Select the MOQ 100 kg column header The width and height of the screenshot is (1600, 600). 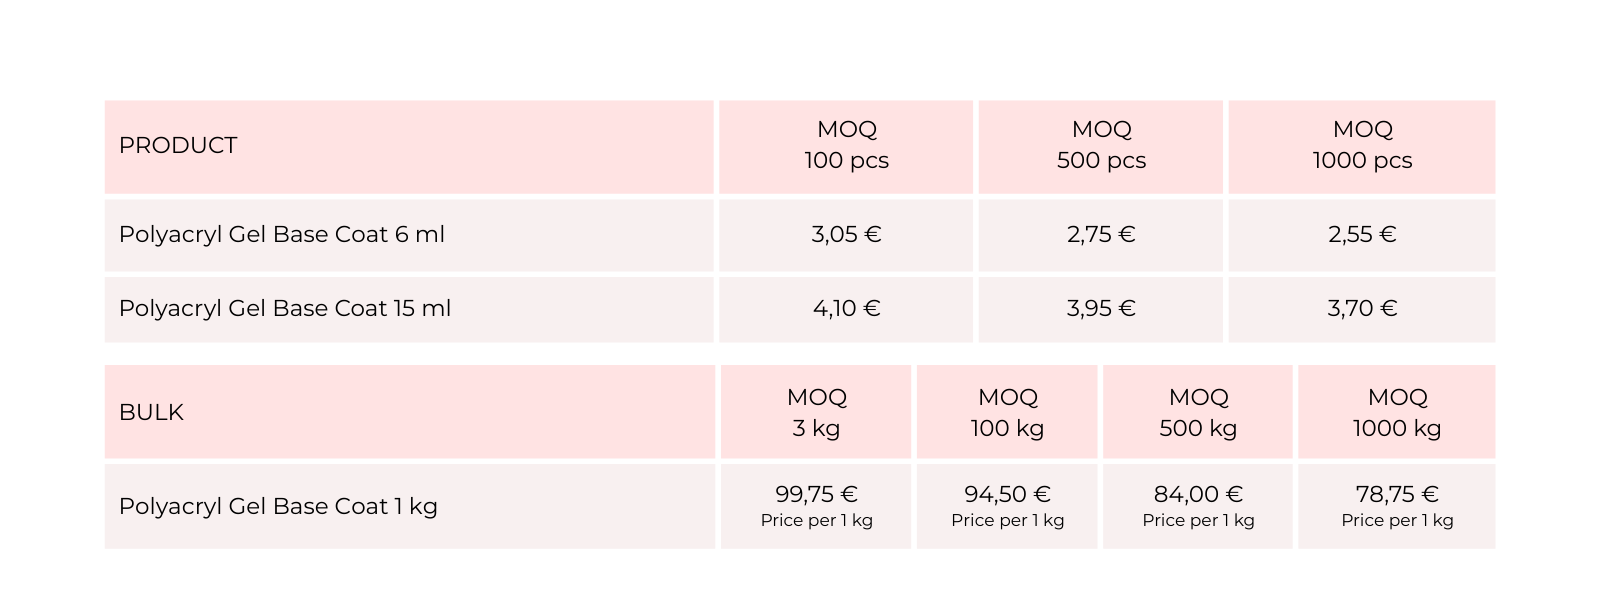[1007, 413]
